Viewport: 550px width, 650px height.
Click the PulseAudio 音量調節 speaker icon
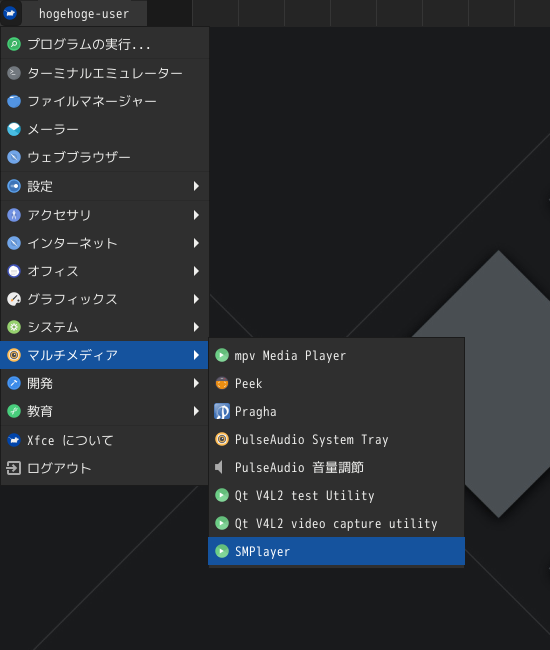(x=219, y=468)
